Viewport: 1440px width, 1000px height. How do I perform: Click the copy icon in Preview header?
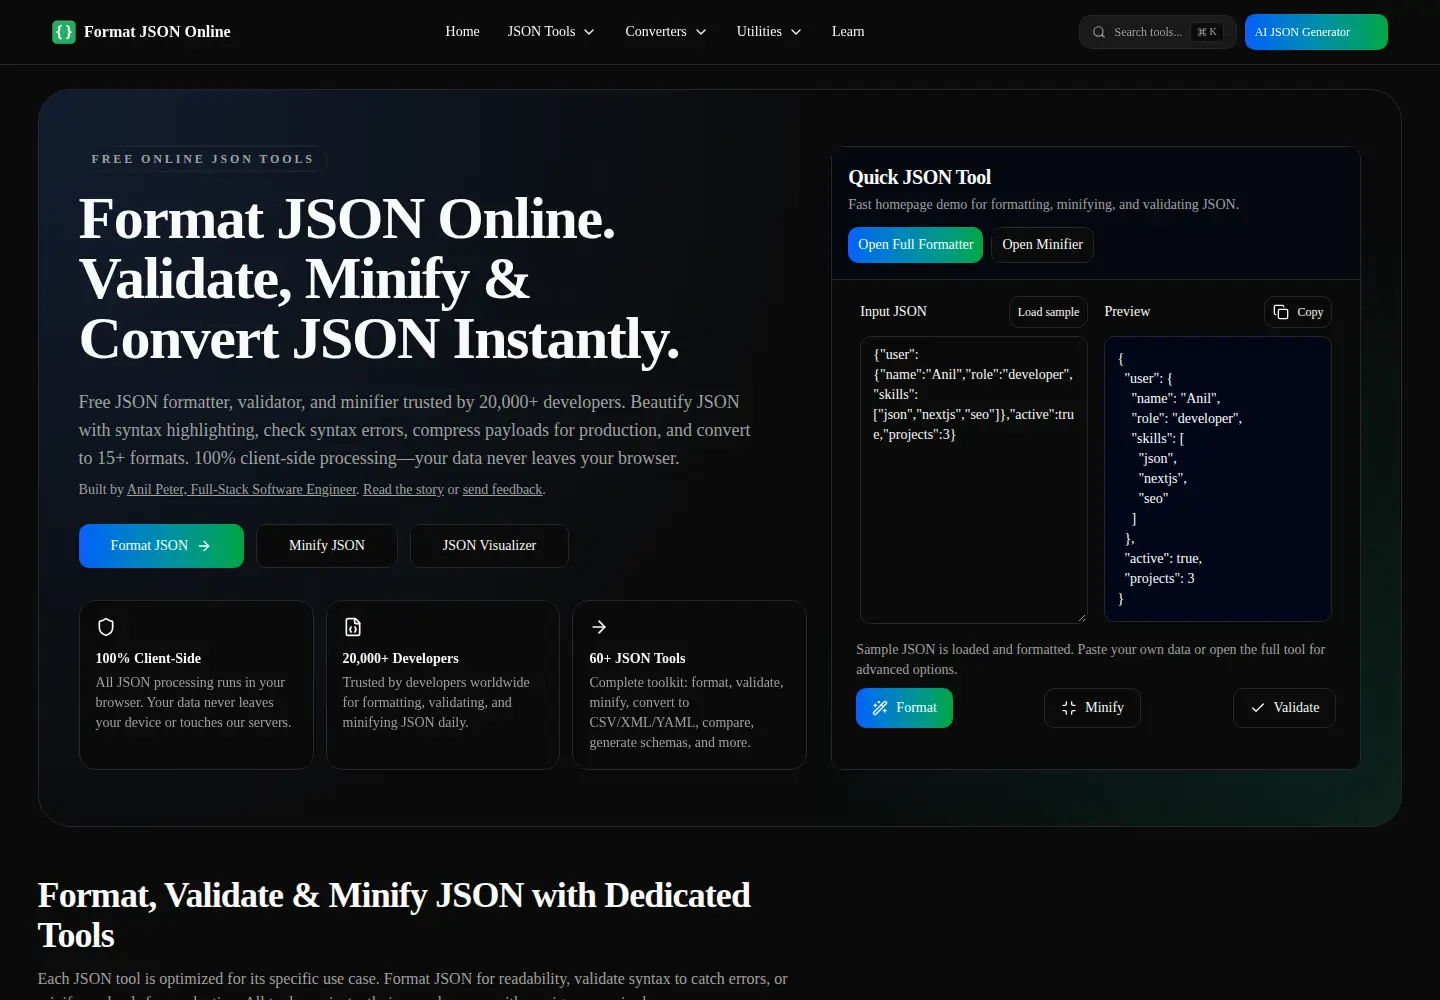(x=1281, y=312)
